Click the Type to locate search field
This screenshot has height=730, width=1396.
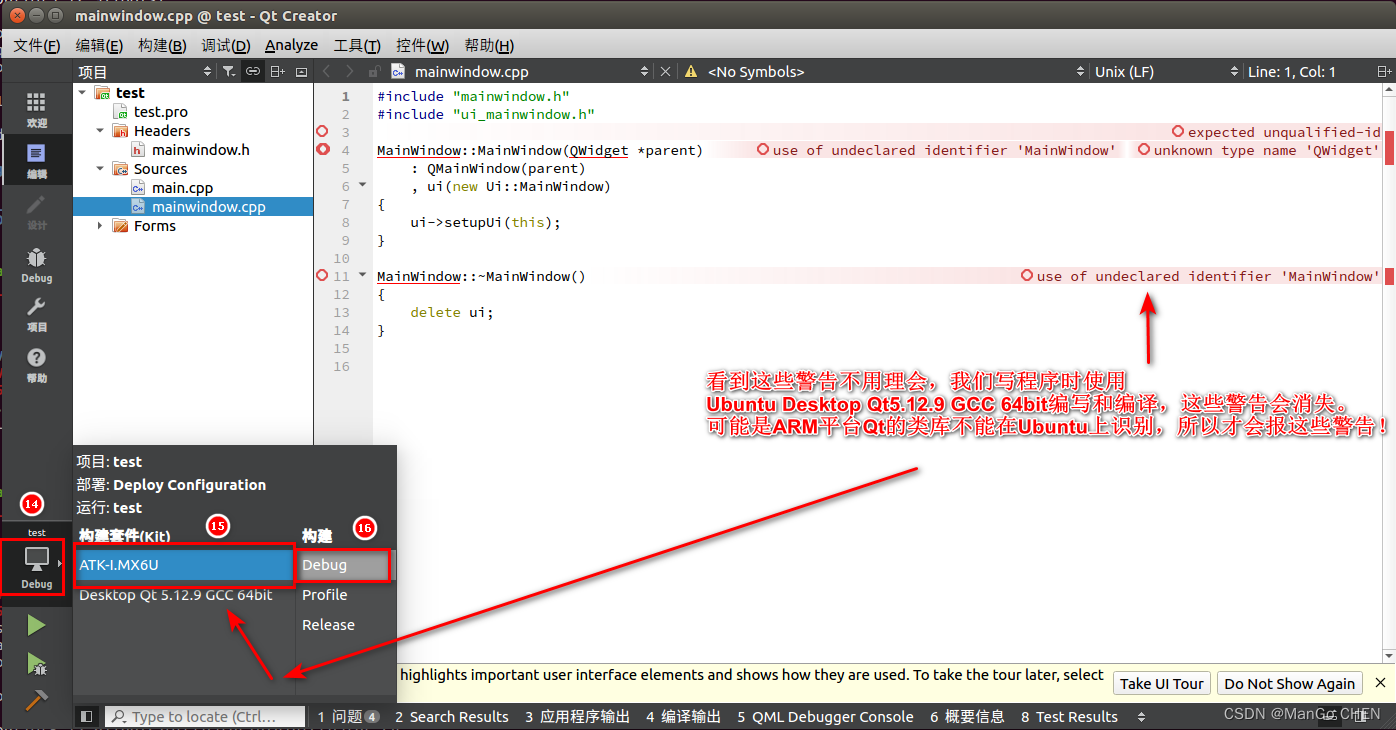[205, 716]
